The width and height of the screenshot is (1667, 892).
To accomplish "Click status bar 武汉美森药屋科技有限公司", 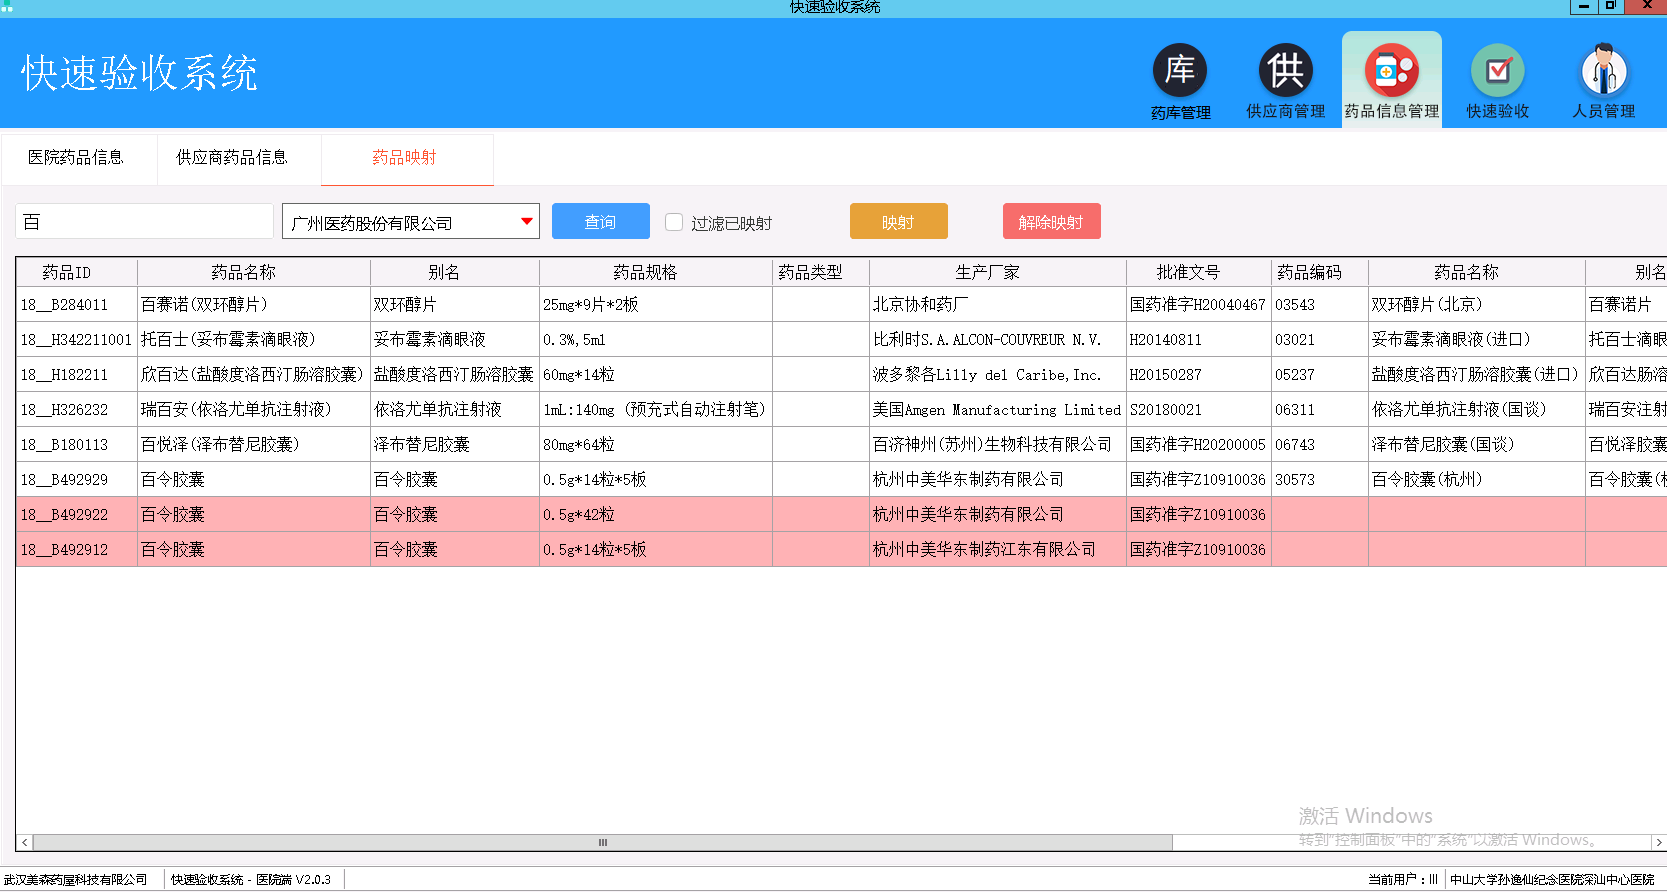I will (x=76, y=880).
